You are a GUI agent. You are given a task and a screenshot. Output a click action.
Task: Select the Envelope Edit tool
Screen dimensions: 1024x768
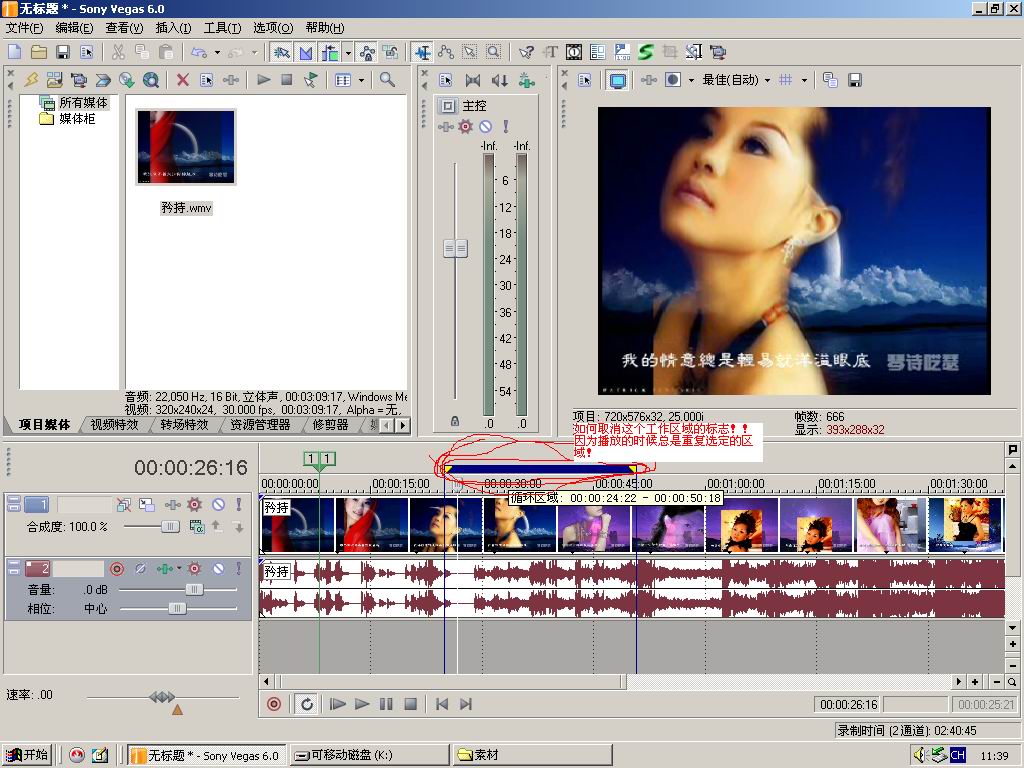(447, 52)
